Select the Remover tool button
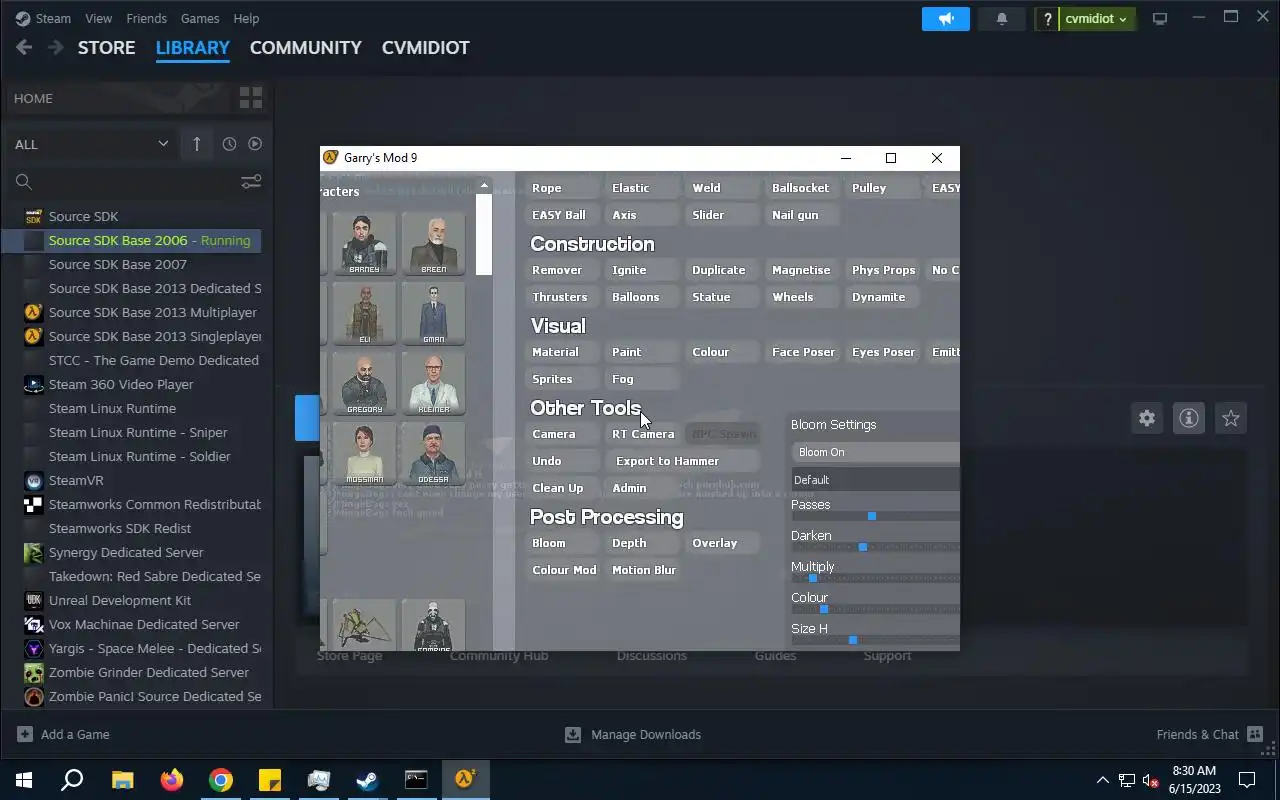 point(561,270)
